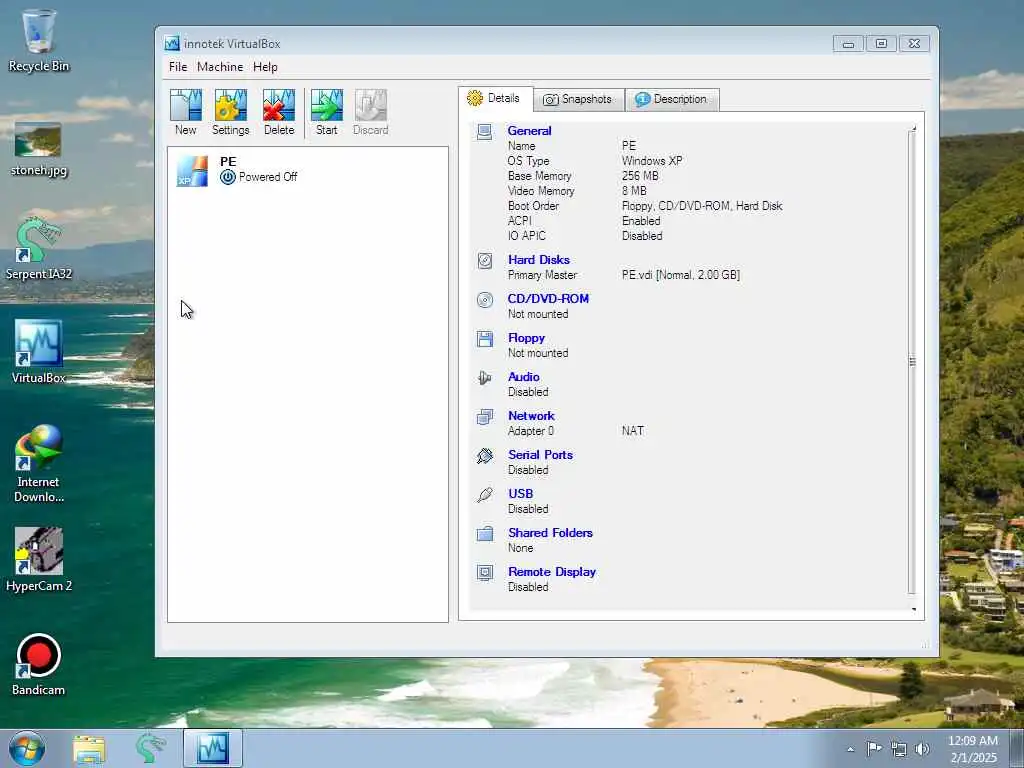Viewport: 1024px width, 768px height.
Task: Click the VirtualBox desktop shortcut
Action: pos(39,351)
